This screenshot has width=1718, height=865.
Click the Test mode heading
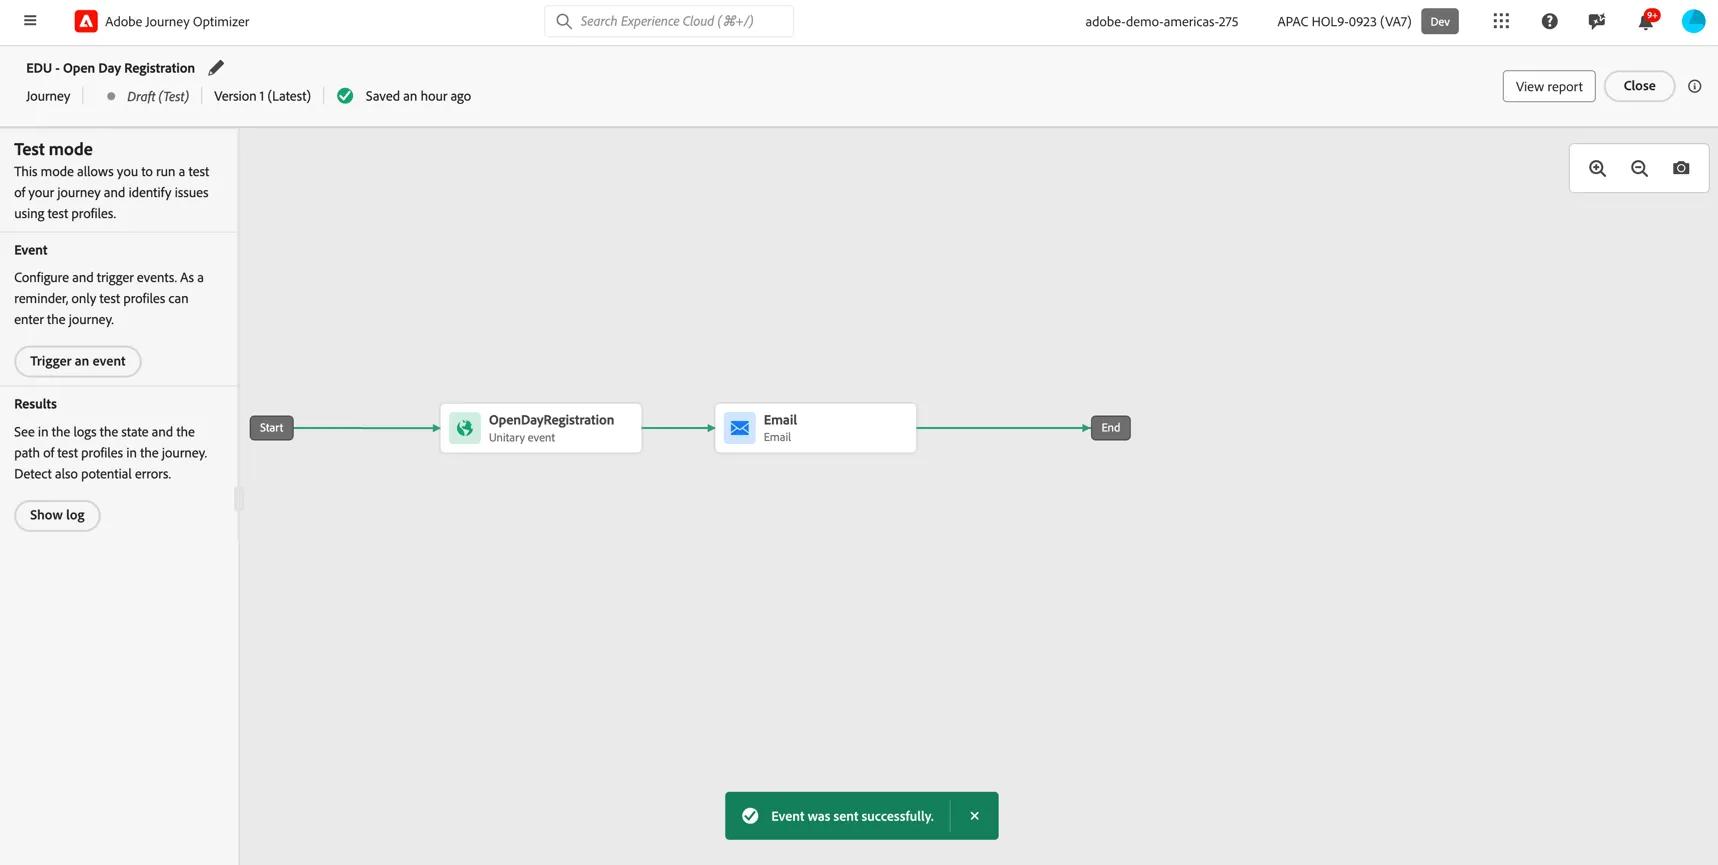53,149
